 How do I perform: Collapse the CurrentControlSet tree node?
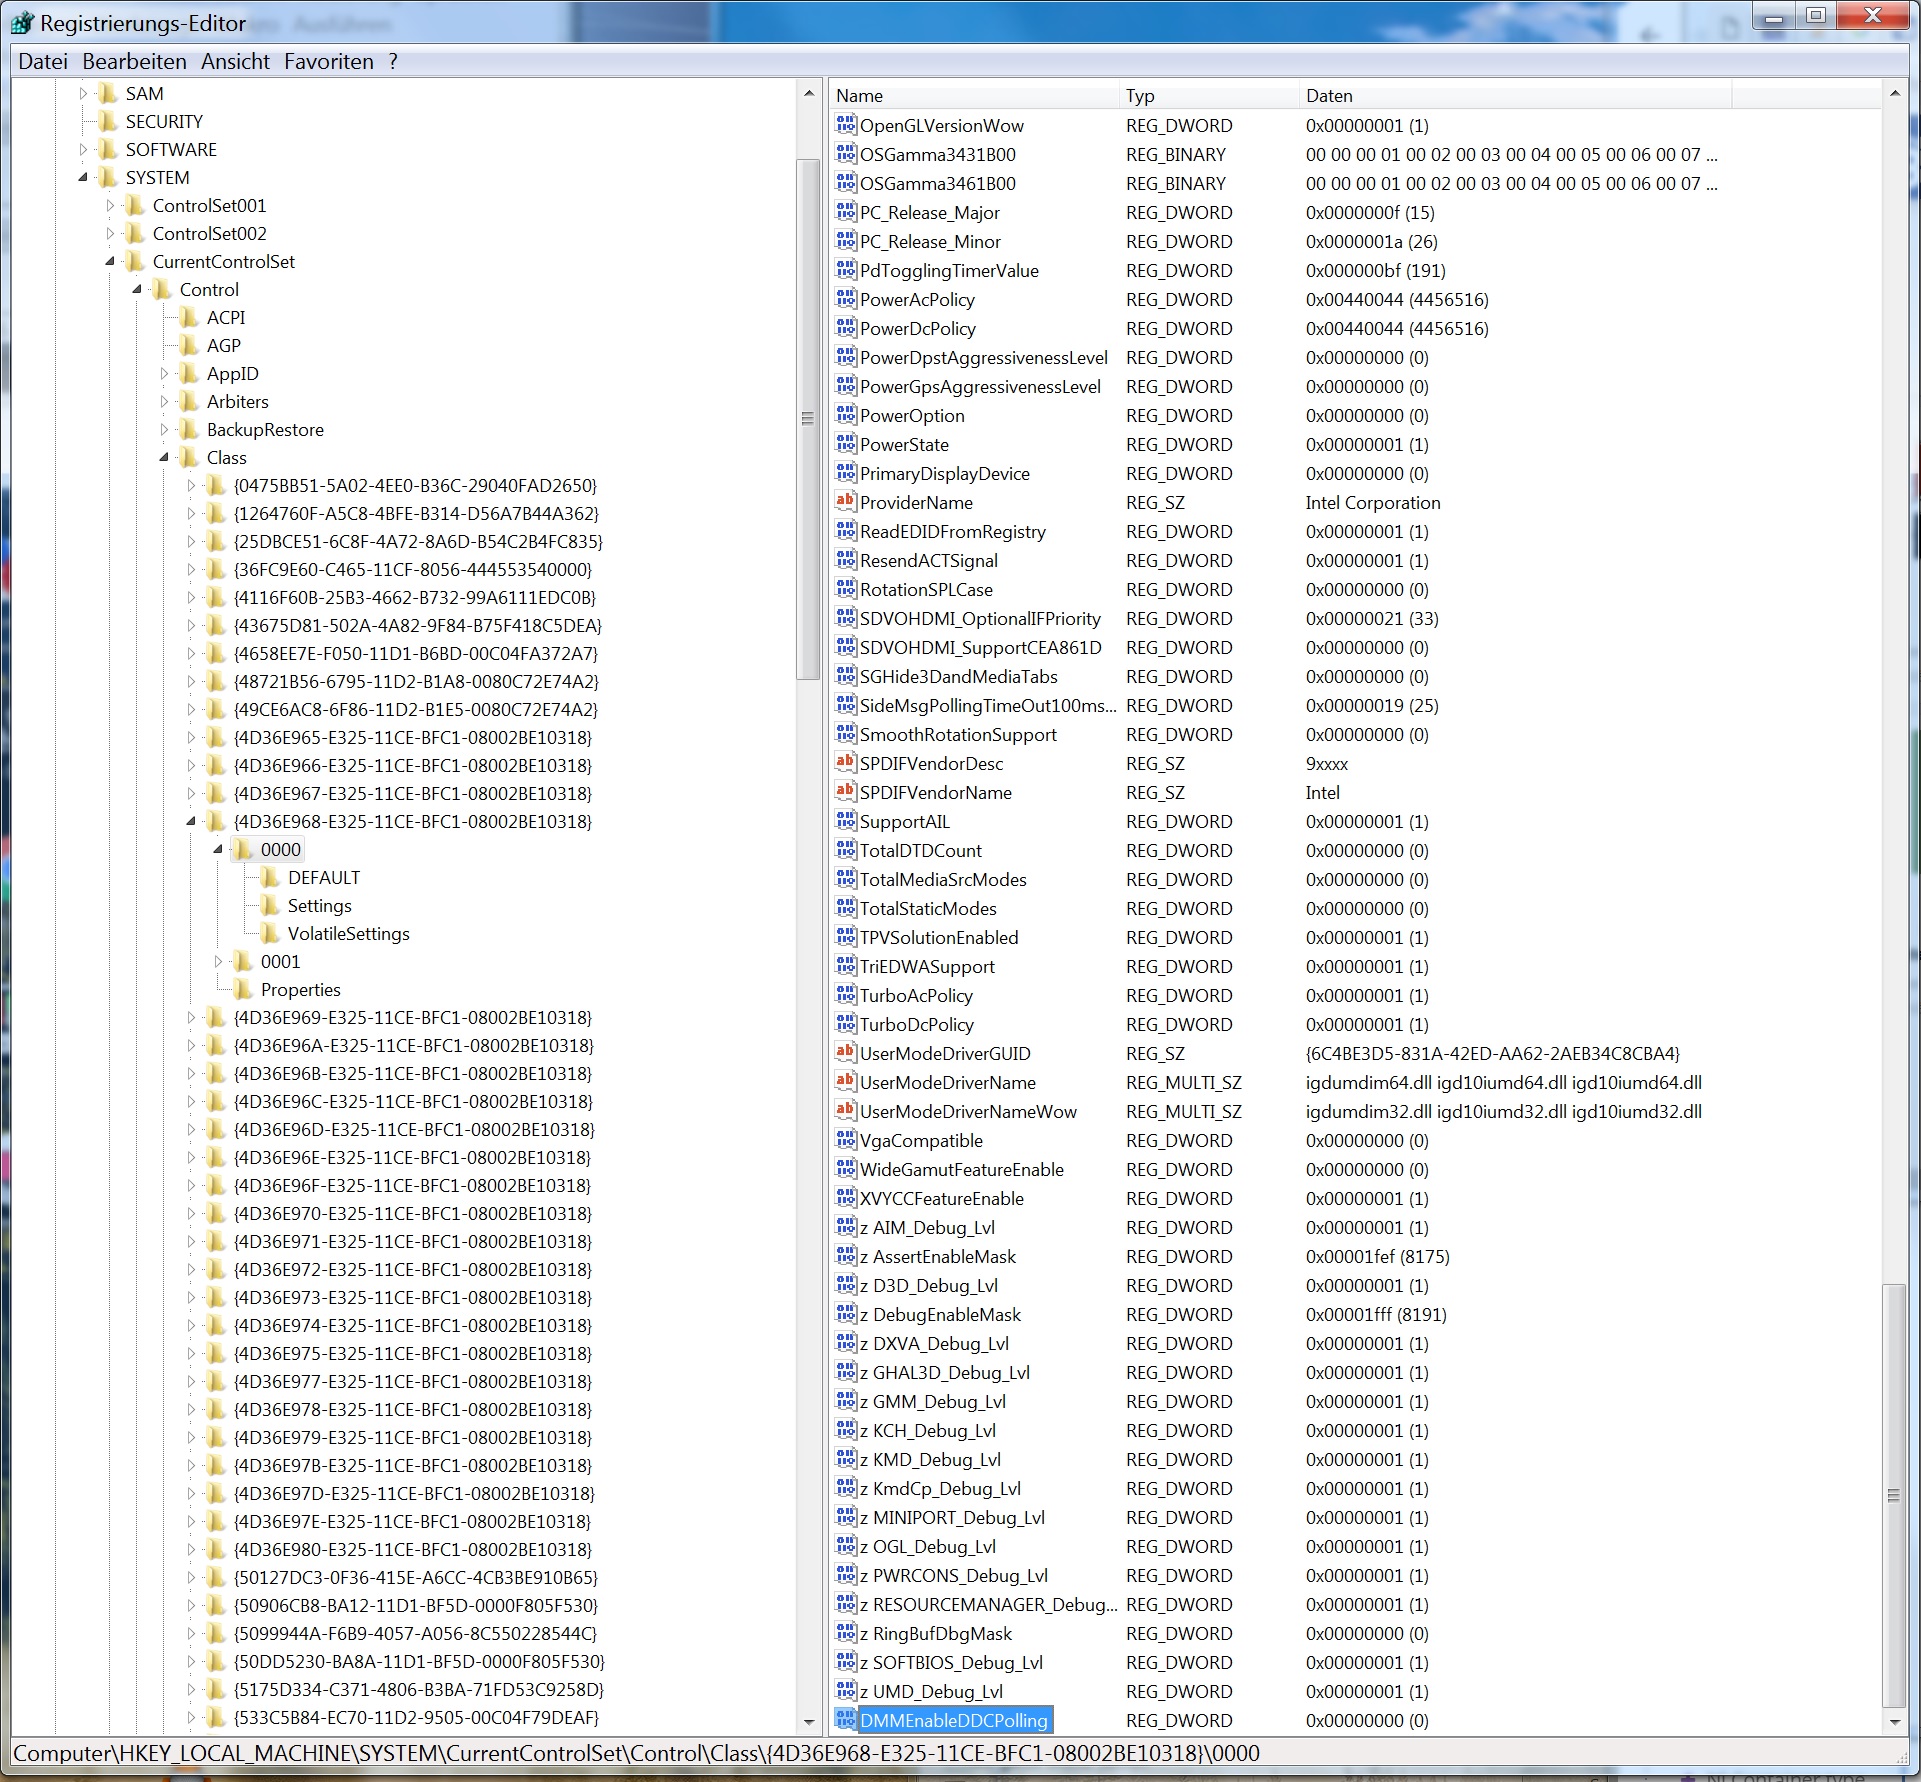coord(110,262)
